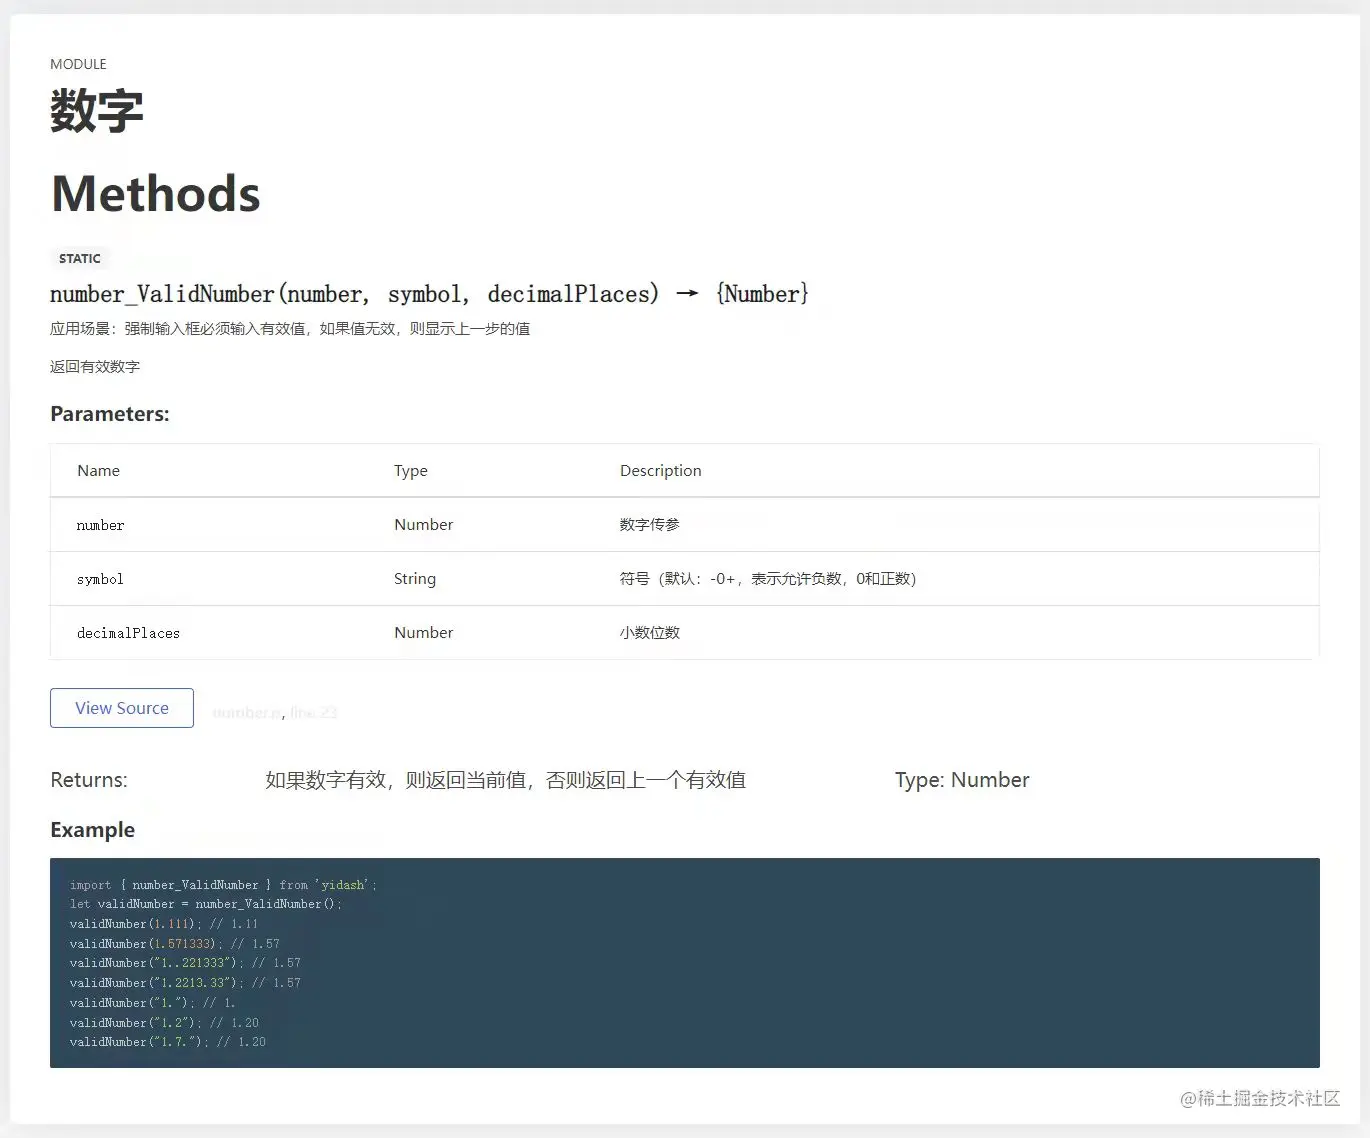Click the String type cell

pos(415,579)
